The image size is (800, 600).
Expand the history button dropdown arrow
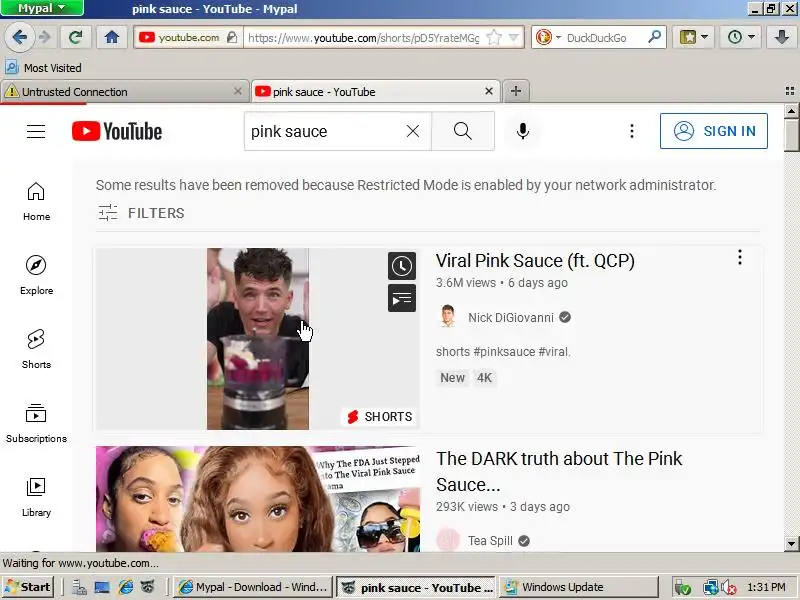(x=751, y=37)
